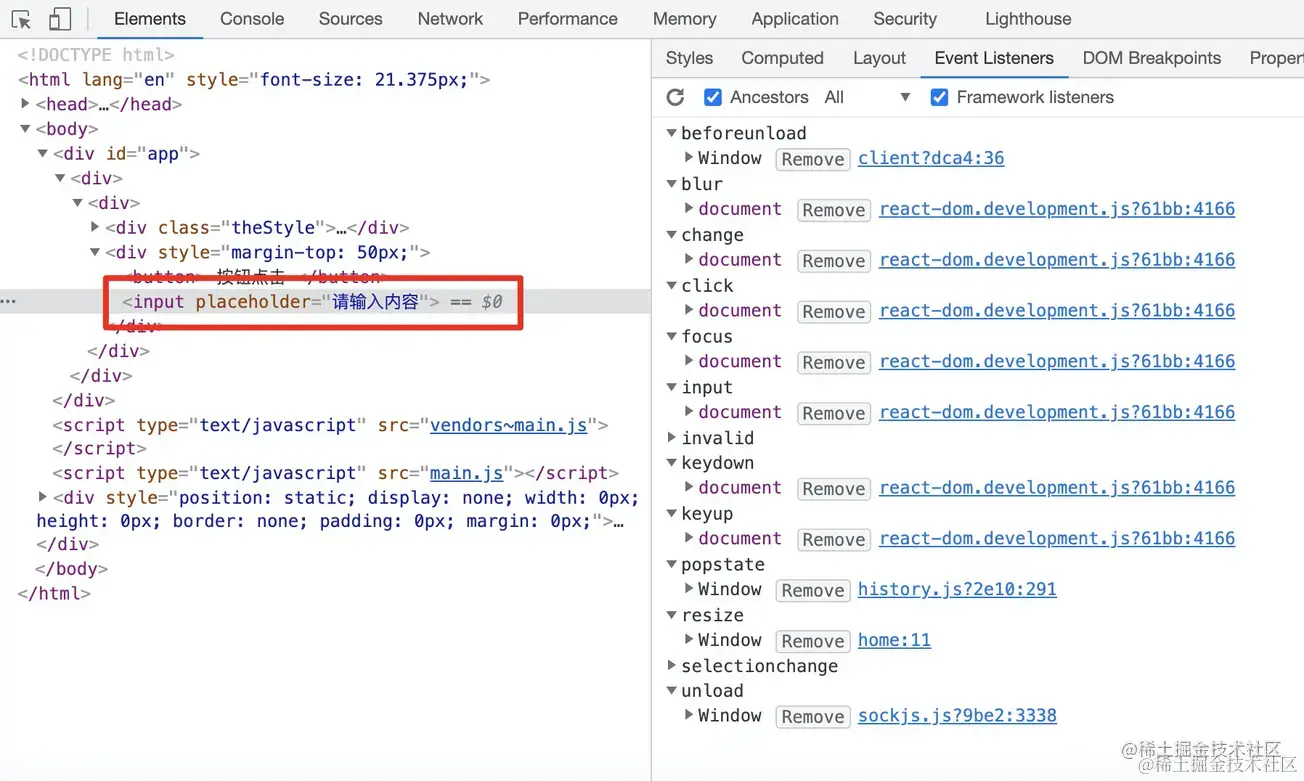
Task: Activate the inspect element picker icon
Action: pyautogui.click(x=22, y=19)
